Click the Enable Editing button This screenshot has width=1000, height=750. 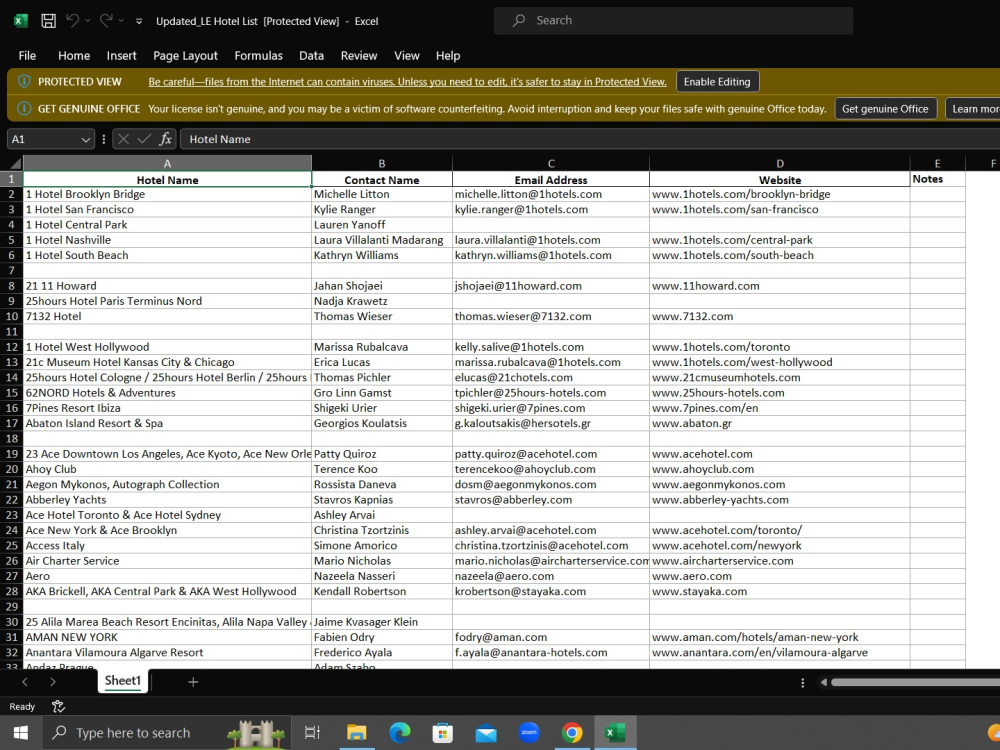click(717, 82)
